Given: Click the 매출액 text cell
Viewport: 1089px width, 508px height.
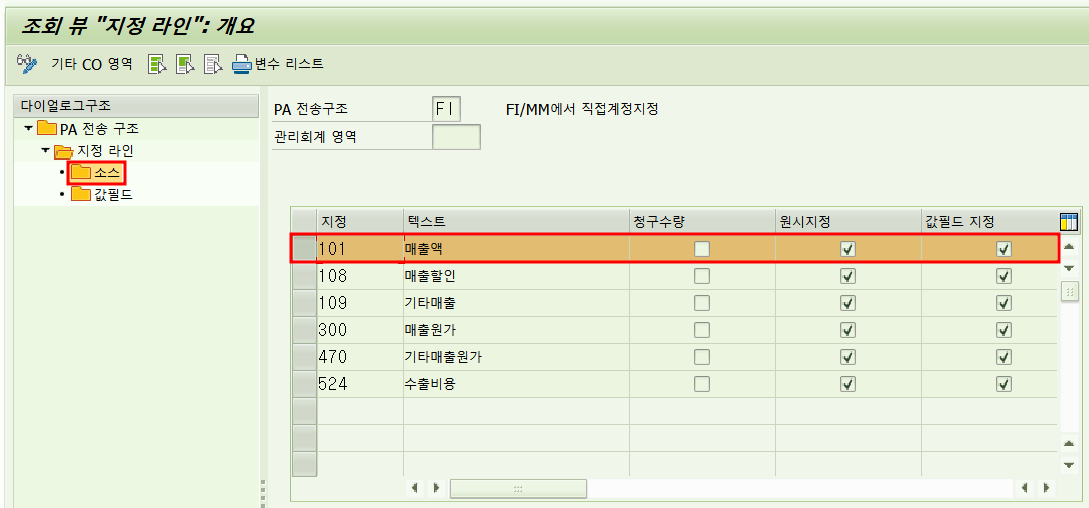Looking at the screenshot, I should pyautogui.click(x=516, y=249).
